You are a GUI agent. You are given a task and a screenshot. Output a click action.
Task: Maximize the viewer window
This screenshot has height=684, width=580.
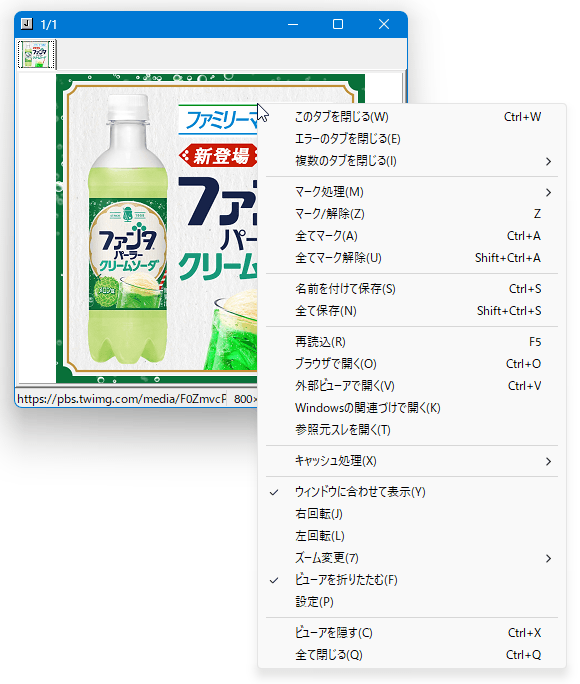coord(338,24)
